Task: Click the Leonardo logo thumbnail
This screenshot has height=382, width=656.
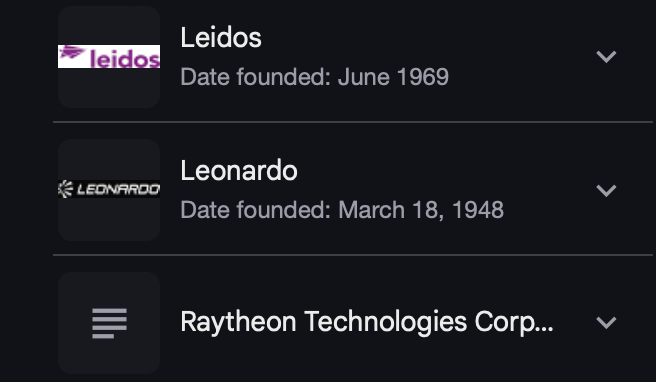Action: (x=109, y=189)
